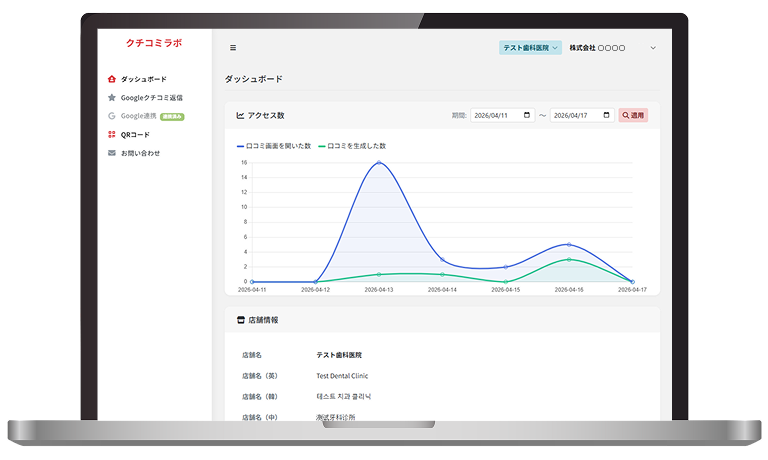Click the 株式会社 ○○○○ account name
This screenshot has height=460, width=768.
(597, 48)
